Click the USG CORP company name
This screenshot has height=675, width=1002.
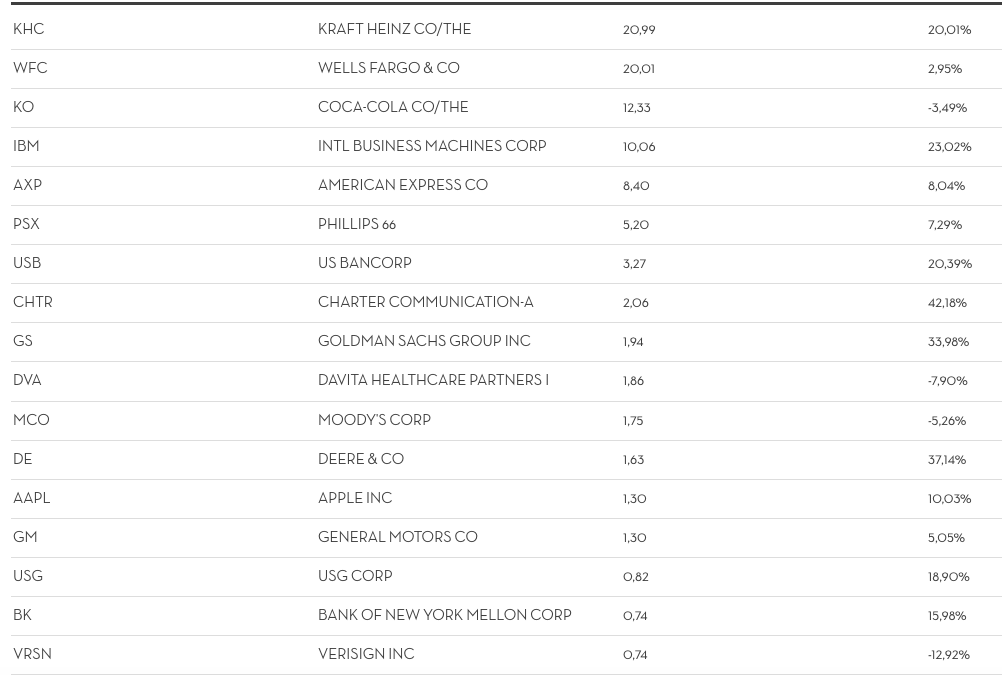[x=354, y=576]
